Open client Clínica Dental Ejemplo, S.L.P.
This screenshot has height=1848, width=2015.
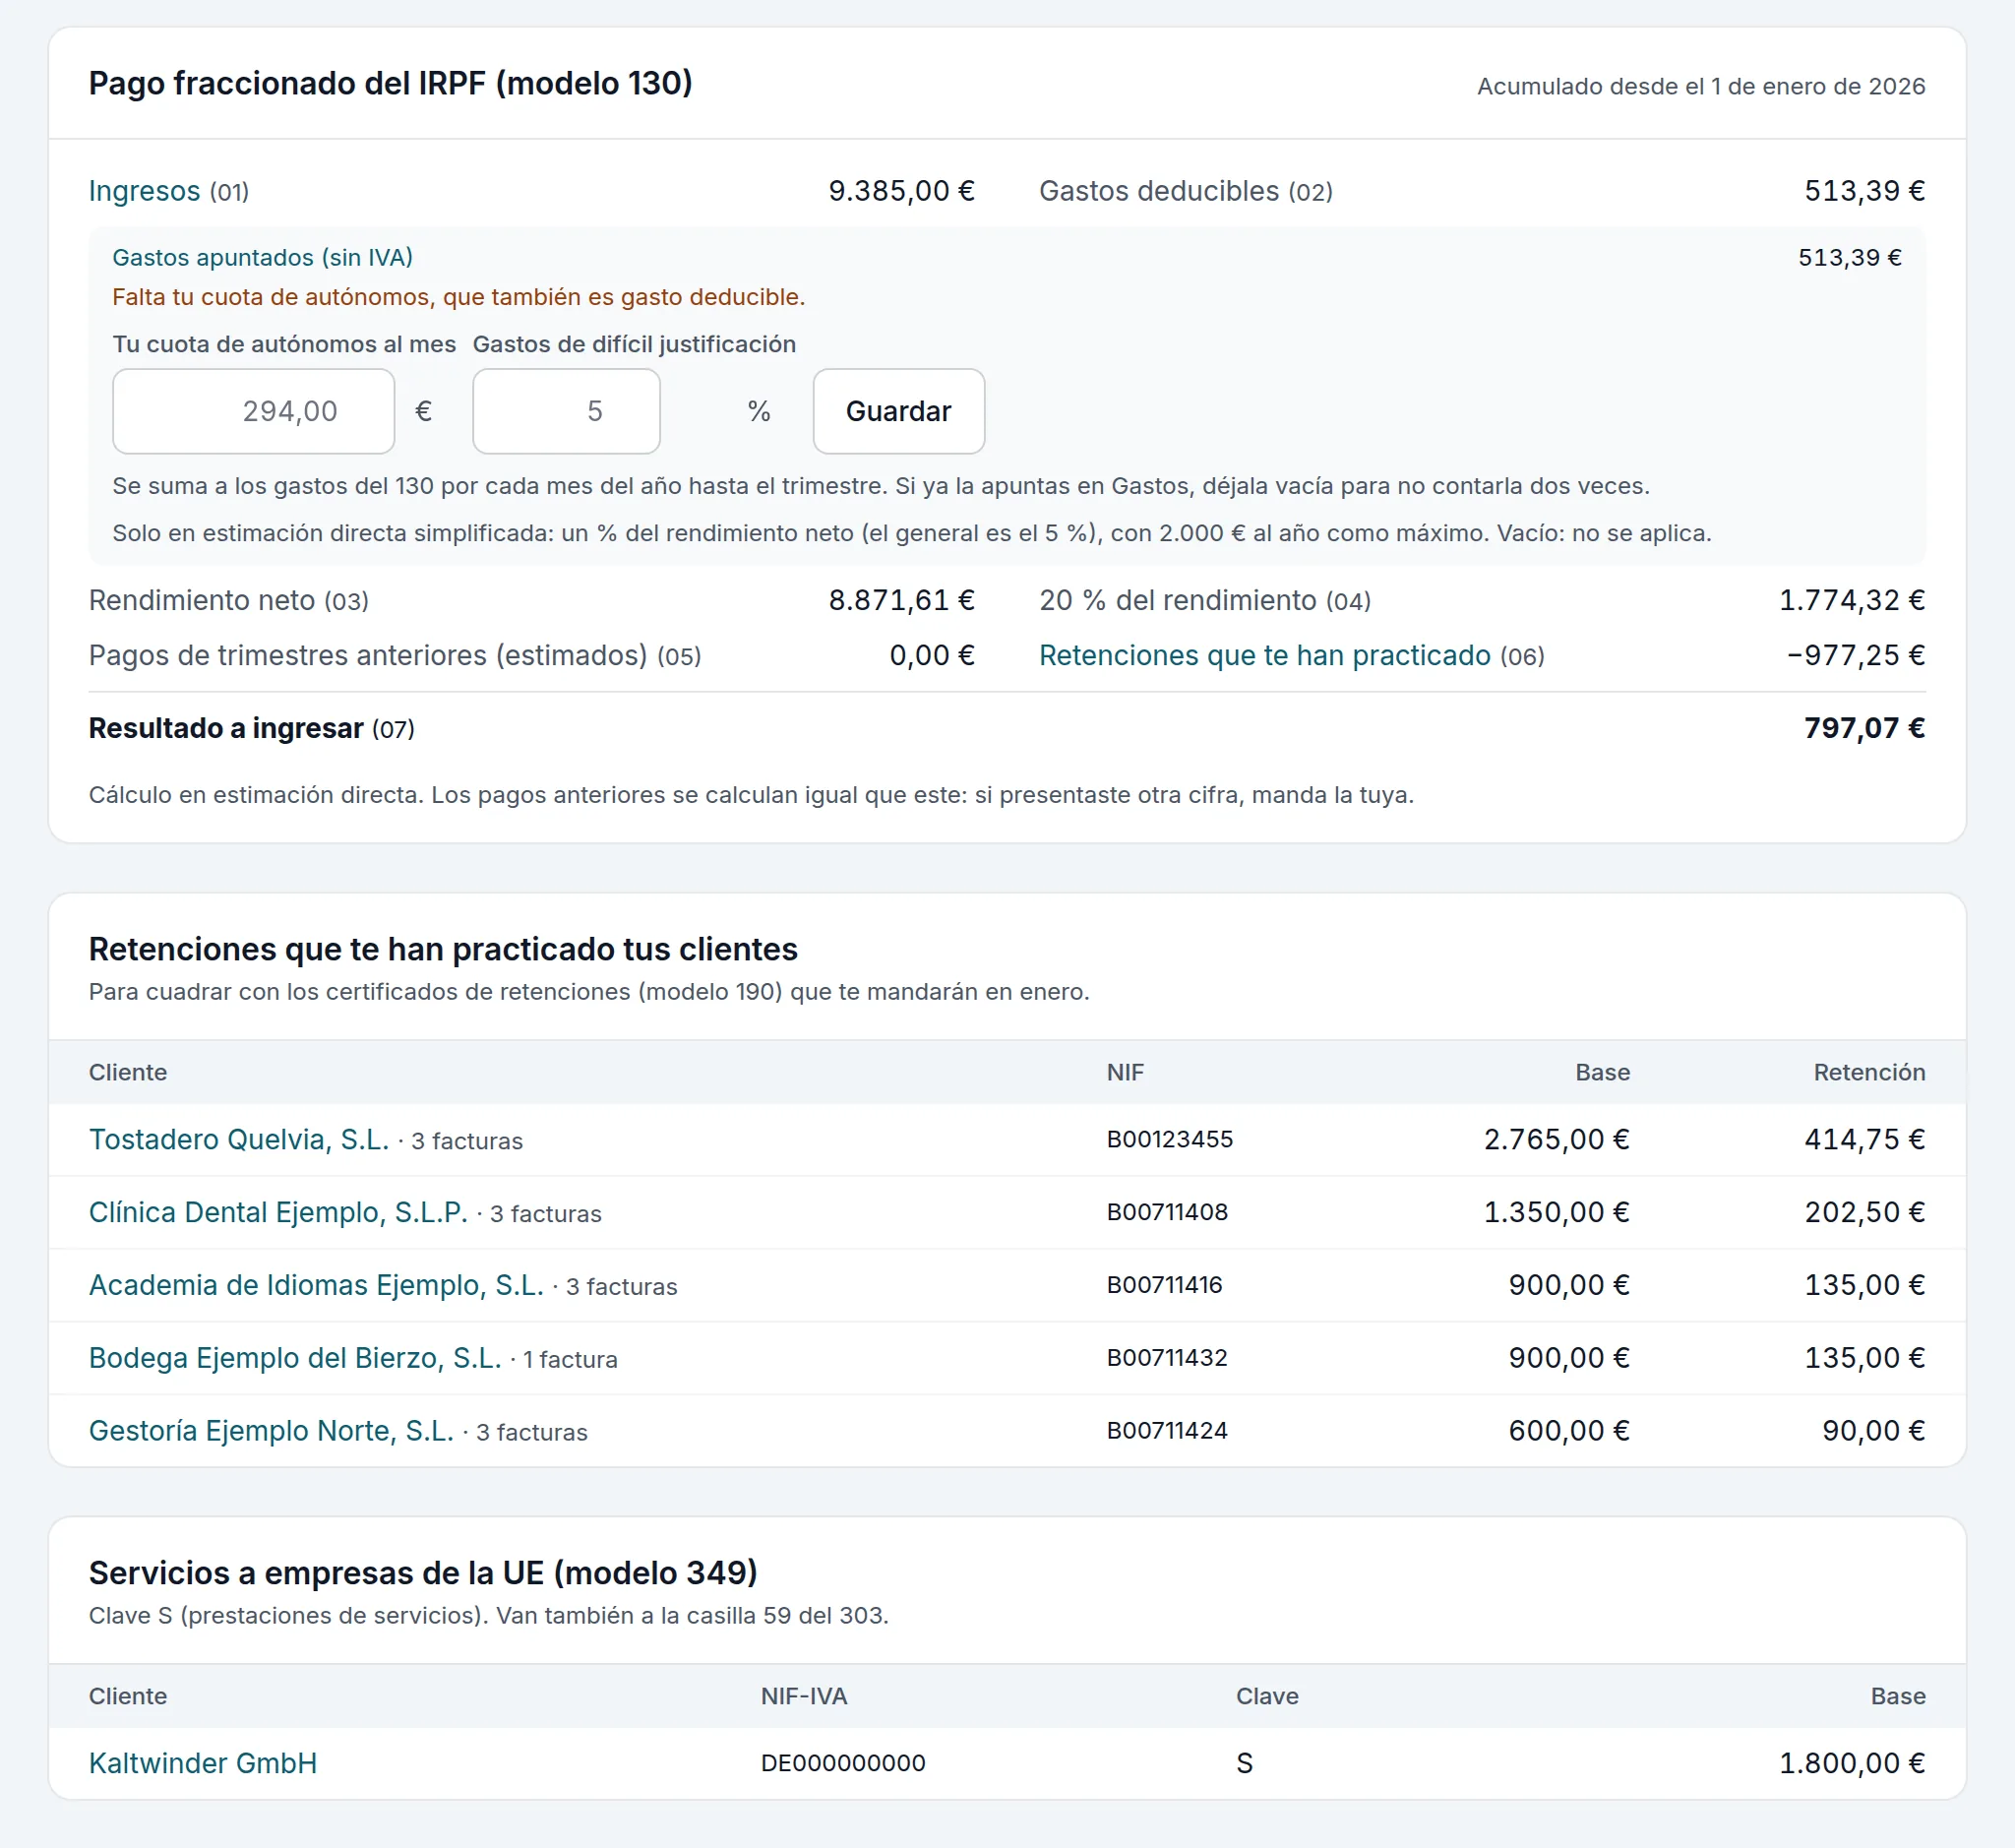(278, 1212)
